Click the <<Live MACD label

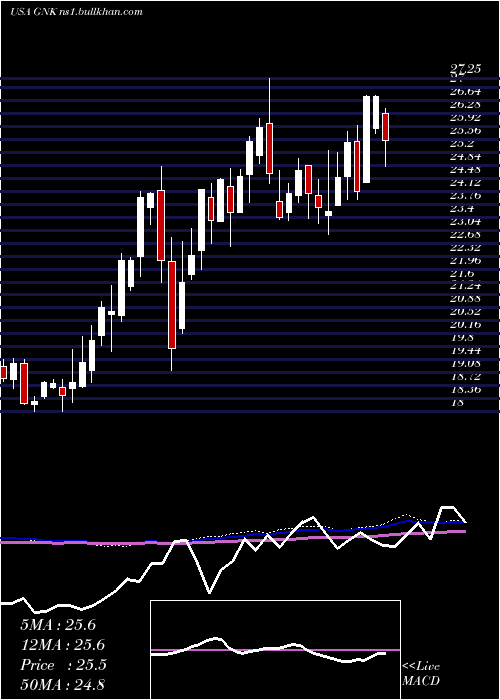click(421, 674)
